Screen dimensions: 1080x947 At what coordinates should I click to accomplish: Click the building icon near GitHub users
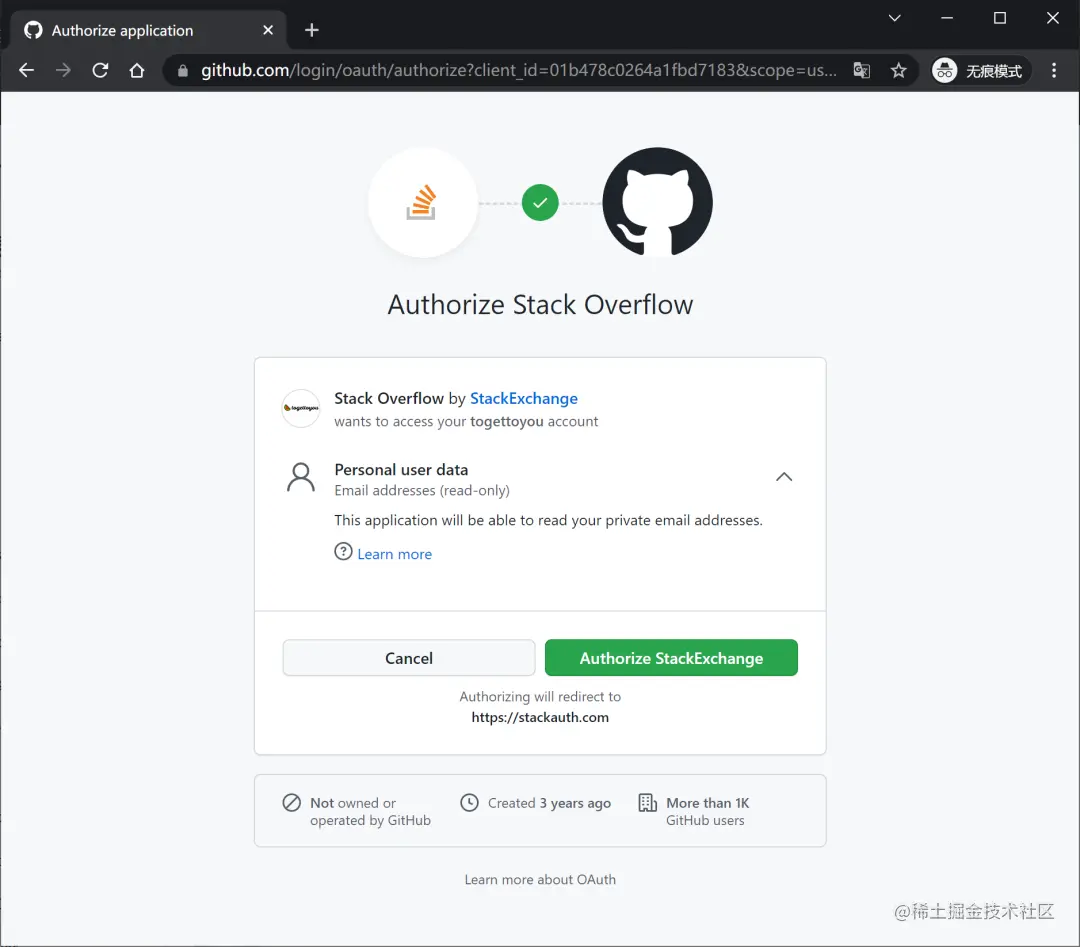coord(647,803)
